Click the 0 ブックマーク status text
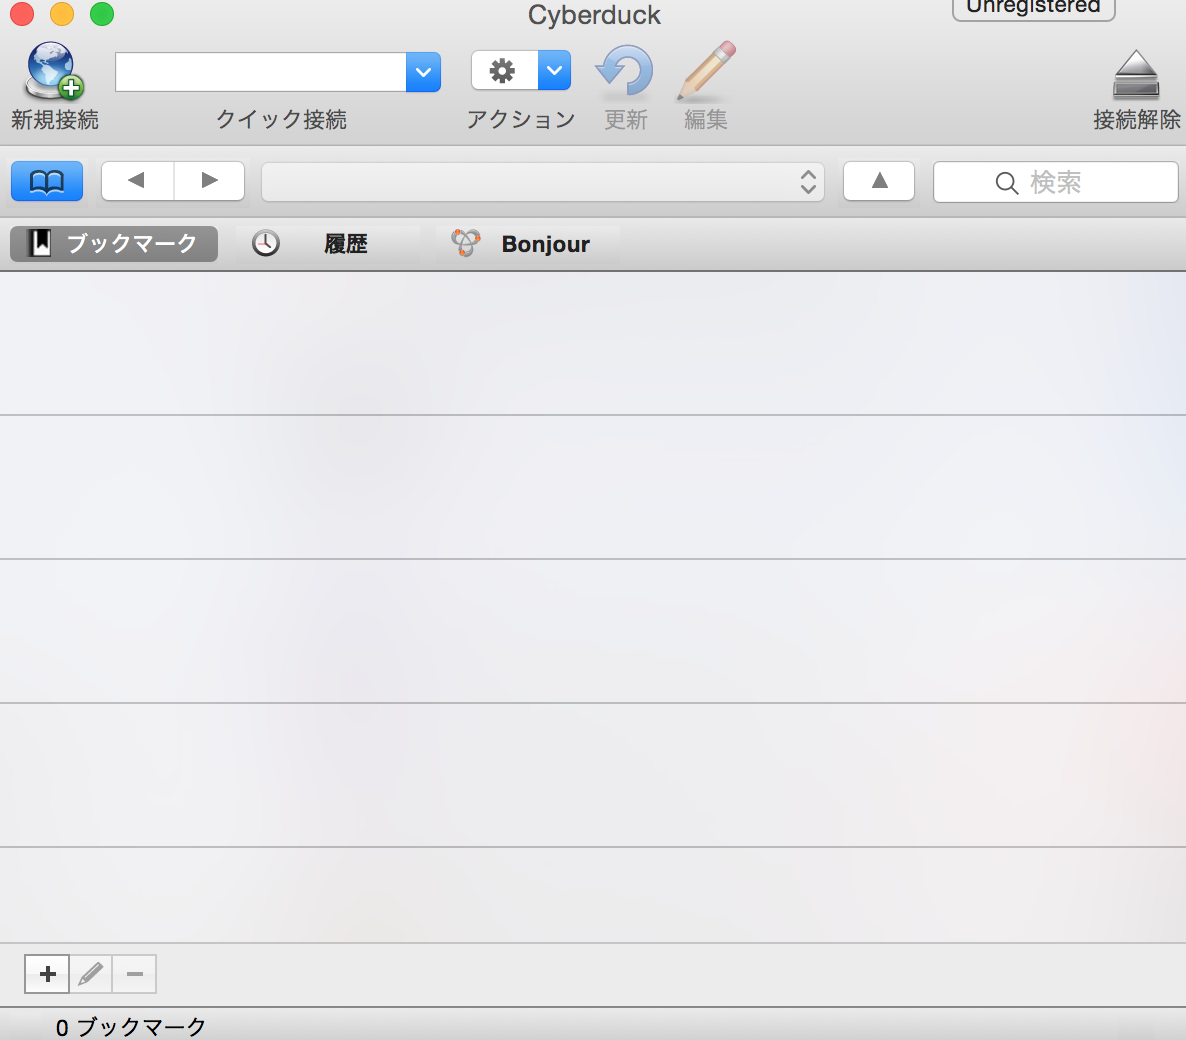Screen dimensions: 1186x1040 click(130, 1026)
